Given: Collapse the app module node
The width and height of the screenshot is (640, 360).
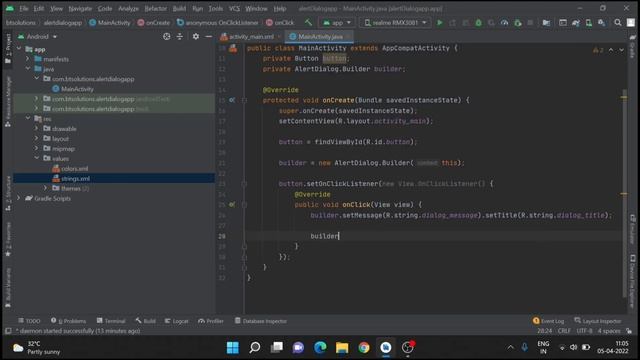Looking at the screenshot, I should [x=19, y=49].
